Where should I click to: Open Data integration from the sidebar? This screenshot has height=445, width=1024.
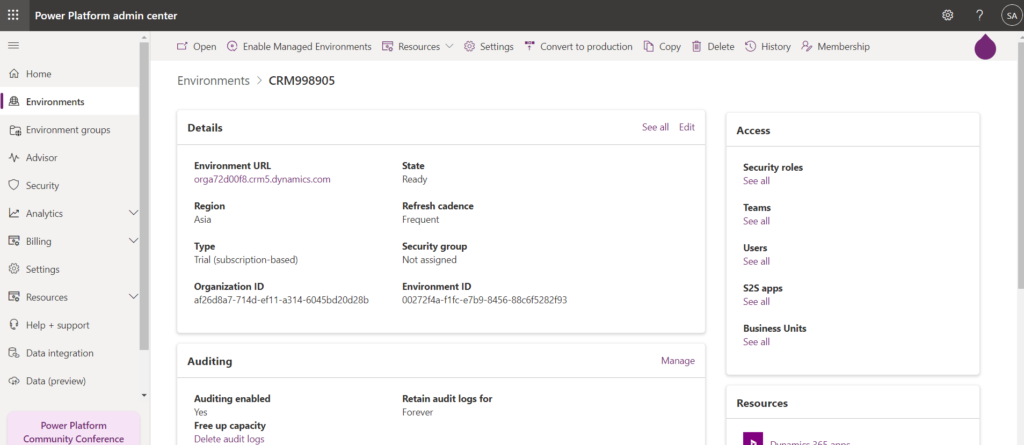[59, 353]
